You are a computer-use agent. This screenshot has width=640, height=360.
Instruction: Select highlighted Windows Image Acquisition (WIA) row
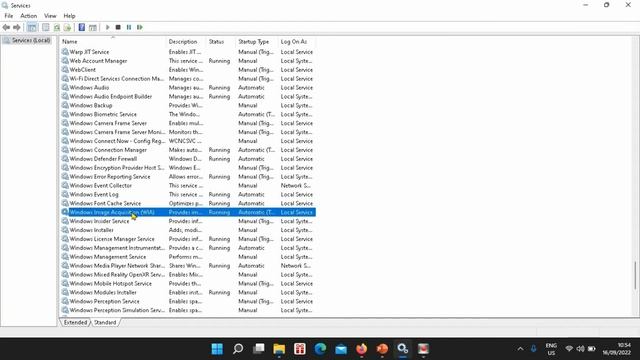click(x=188, y=212)
